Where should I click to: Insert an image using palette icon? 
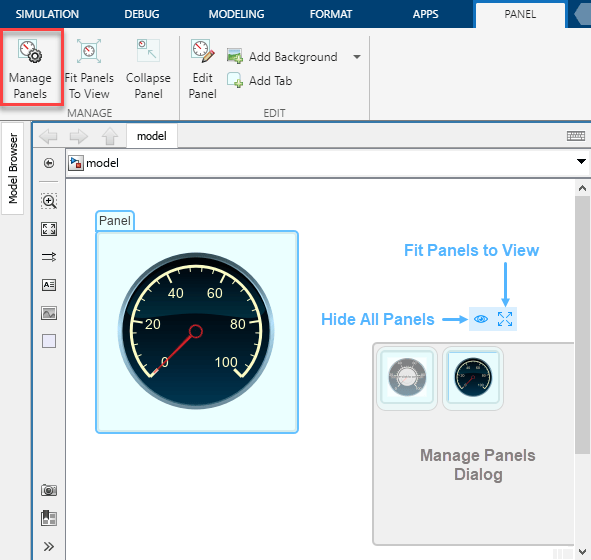click(x=49, y=313)
